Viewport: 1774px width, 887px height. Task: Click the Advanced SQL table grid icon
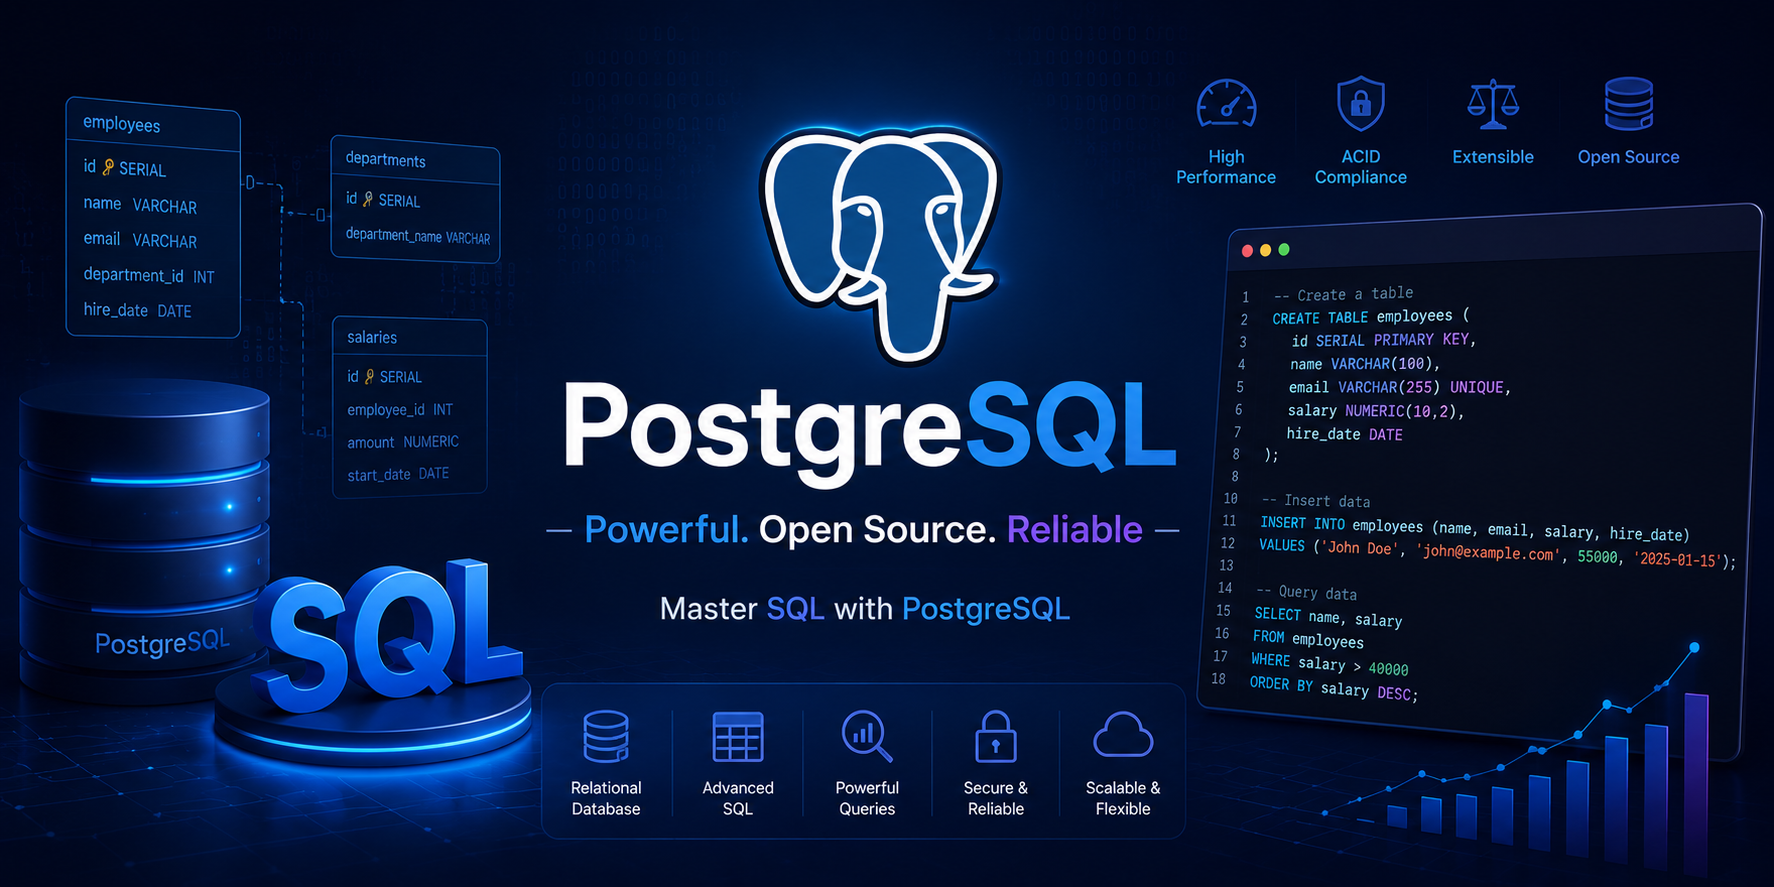pyautogui.click(x=738, y=737)
